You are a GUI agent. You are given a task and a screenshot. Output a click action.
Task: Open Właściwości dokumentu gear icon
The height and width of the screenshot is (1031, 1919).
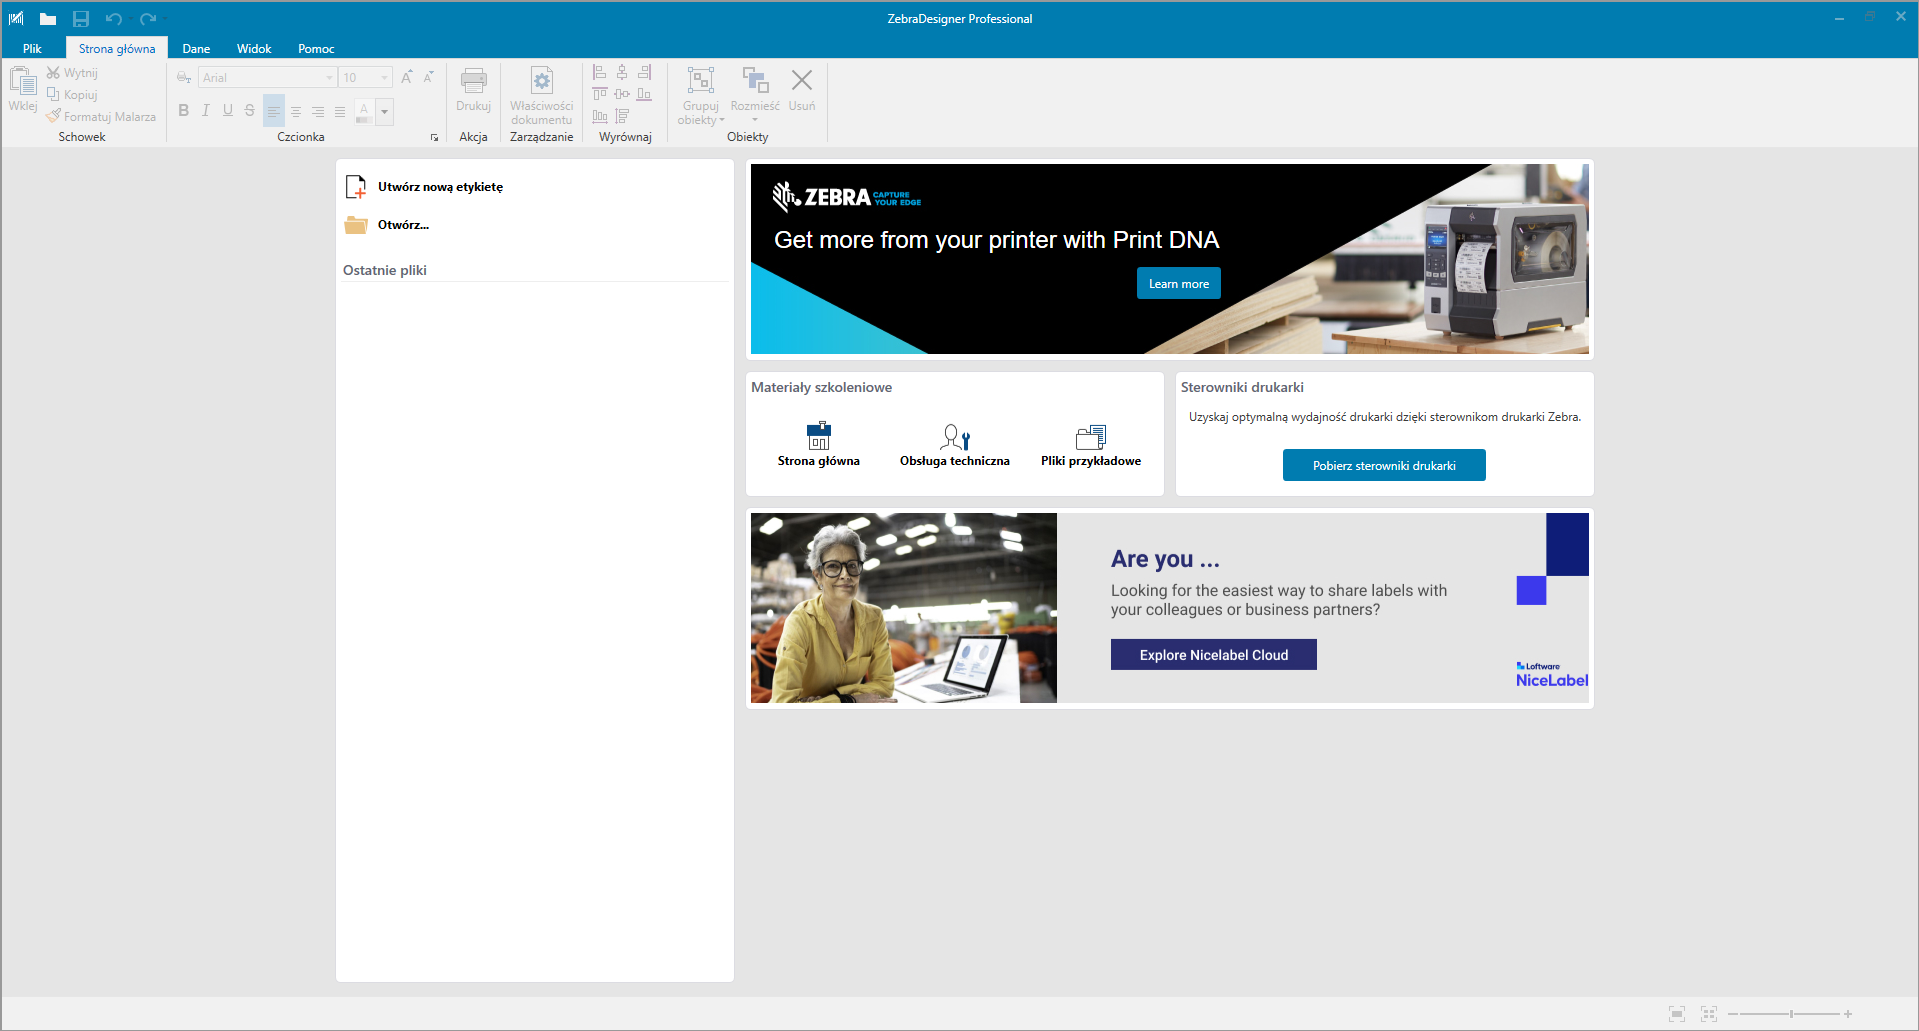[542, 81]
